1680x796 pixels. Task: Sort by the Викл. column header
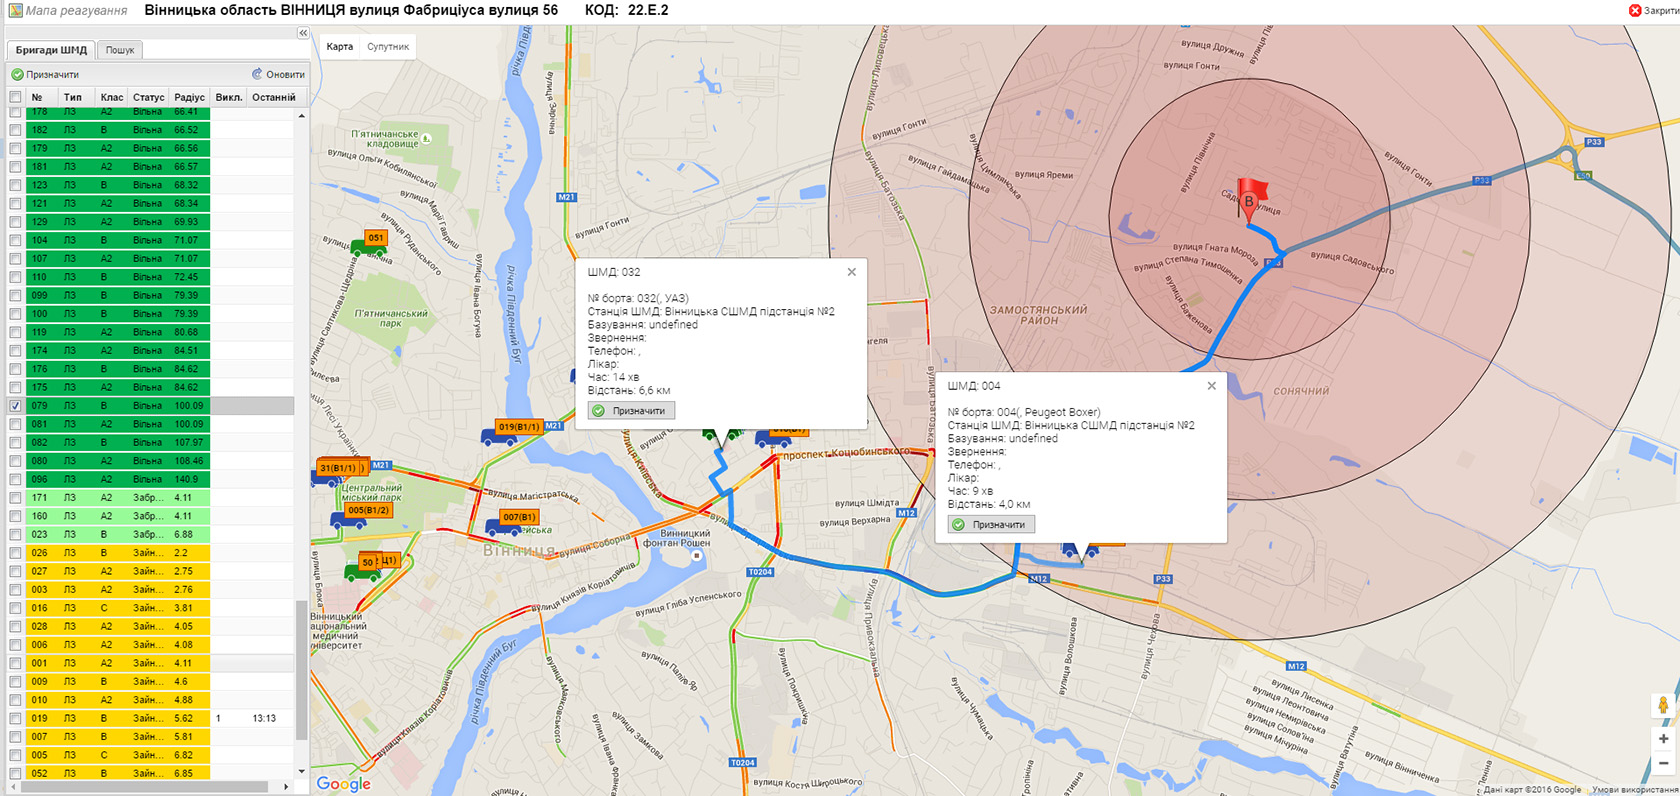(x=229, y=97)
